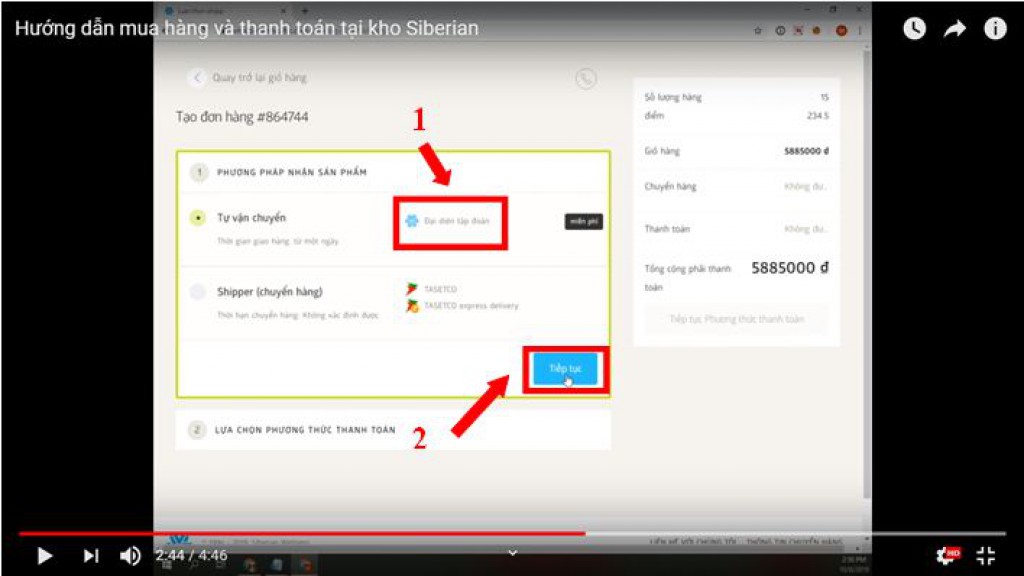Play the YouTube video
This screenshot has height=576, width=1024.
click(x=44, y=556)
